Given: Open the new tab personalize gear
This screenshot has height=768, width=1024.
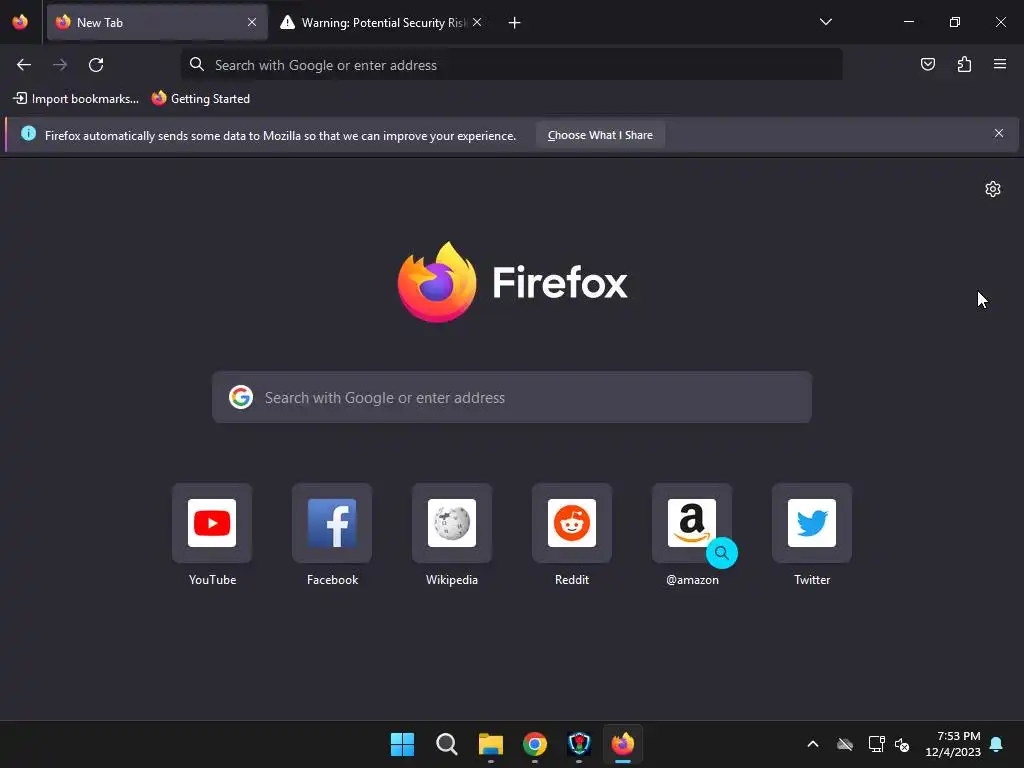Looking at the screenshot, I should click(993, 189).
